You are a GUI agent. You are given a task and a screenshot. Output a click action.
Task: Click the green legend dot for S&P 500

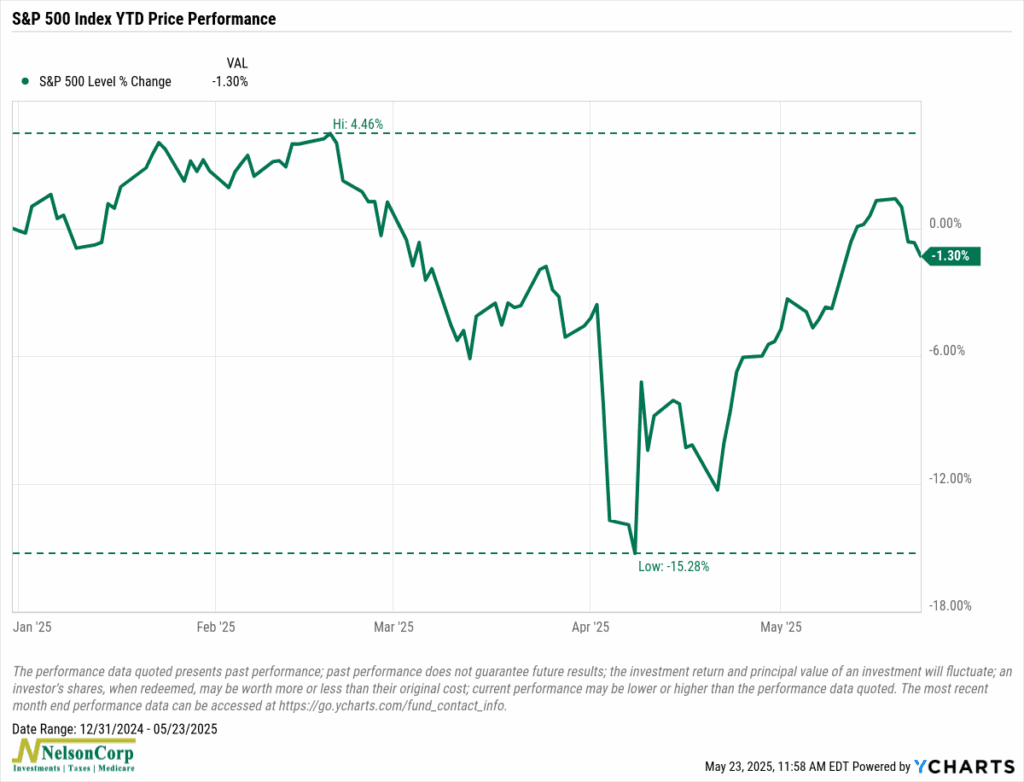pyautogui.click(x=24, y=82)
